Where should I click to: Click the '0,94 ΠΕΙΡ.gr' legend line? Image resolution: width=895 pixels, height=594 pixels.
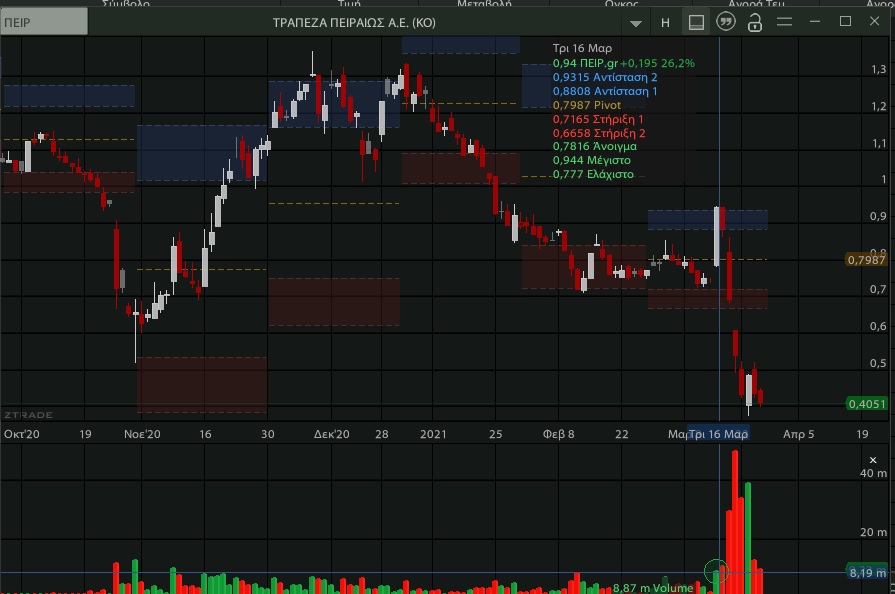click(x=623, y=63)
